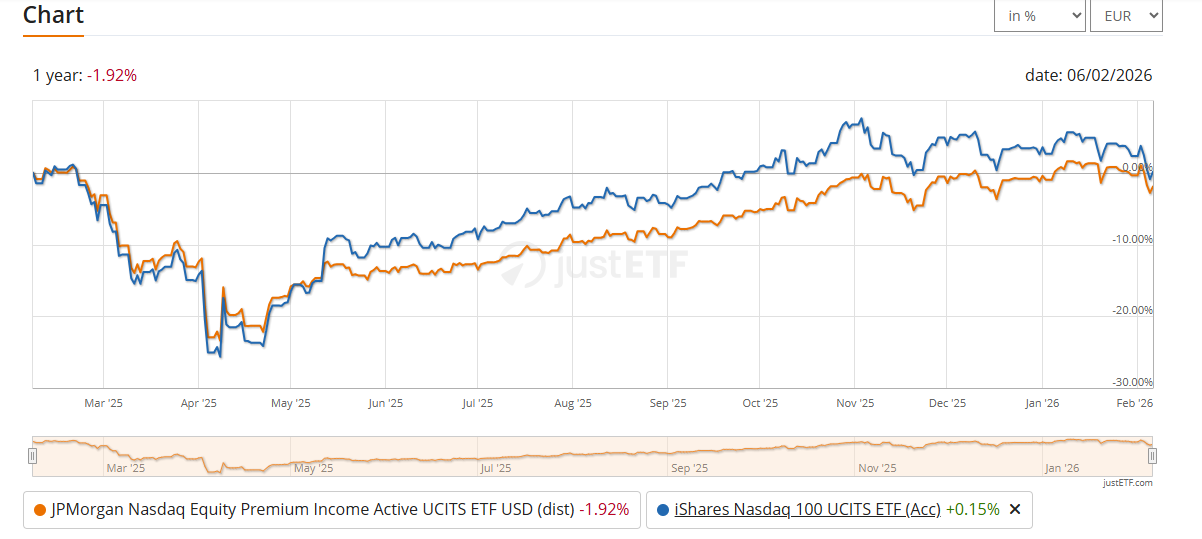Click the -20.00% y-axis label
This screenshot has width=1202, height=539.
pyautogui.click(x=1132, y=310)
